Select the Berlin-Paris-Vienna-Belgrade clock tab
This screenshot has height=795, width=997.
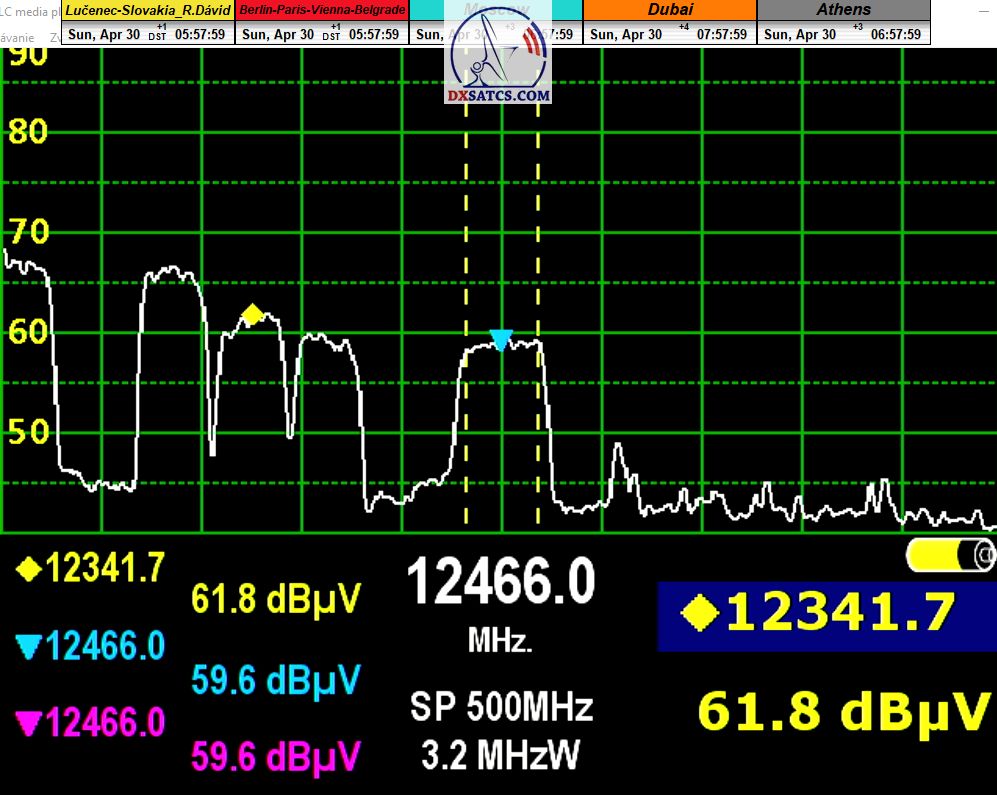(x=322, y=10)
